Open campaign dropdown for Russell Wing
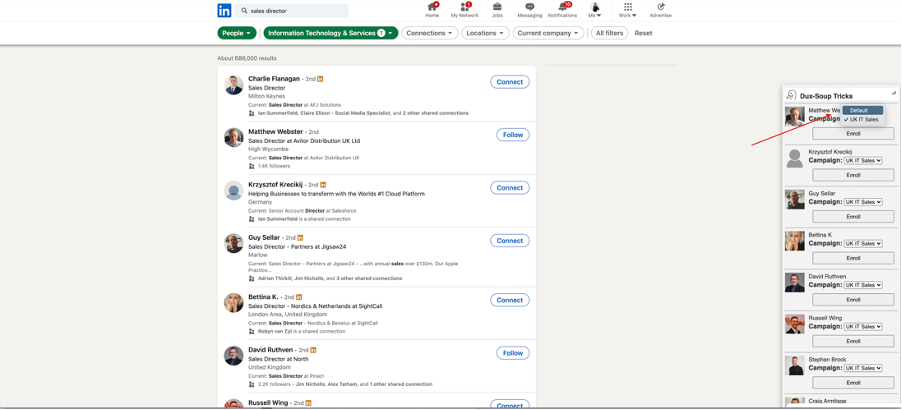This screenshot has width=902, height=410. [x=863, y=327]
